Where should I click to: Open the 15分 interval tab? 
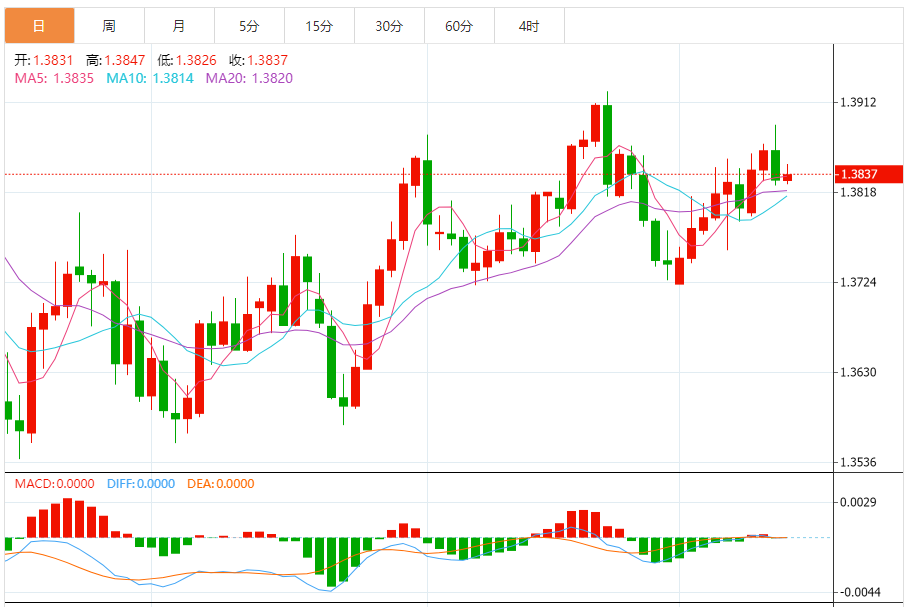pos(319,26)
